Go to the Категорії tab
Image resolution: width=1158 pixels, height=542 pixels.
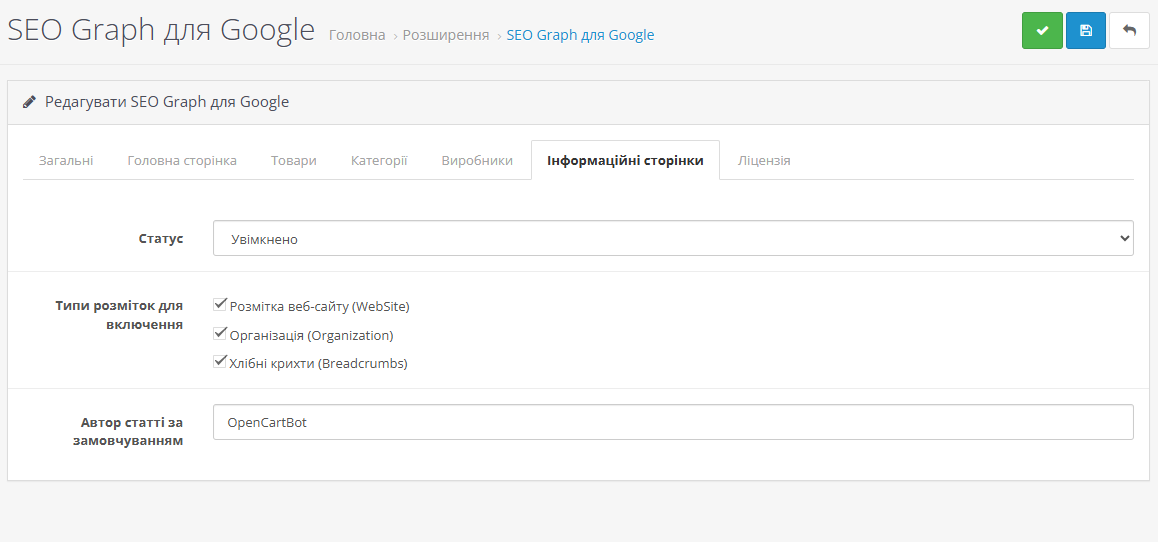[x=379, y=161]
